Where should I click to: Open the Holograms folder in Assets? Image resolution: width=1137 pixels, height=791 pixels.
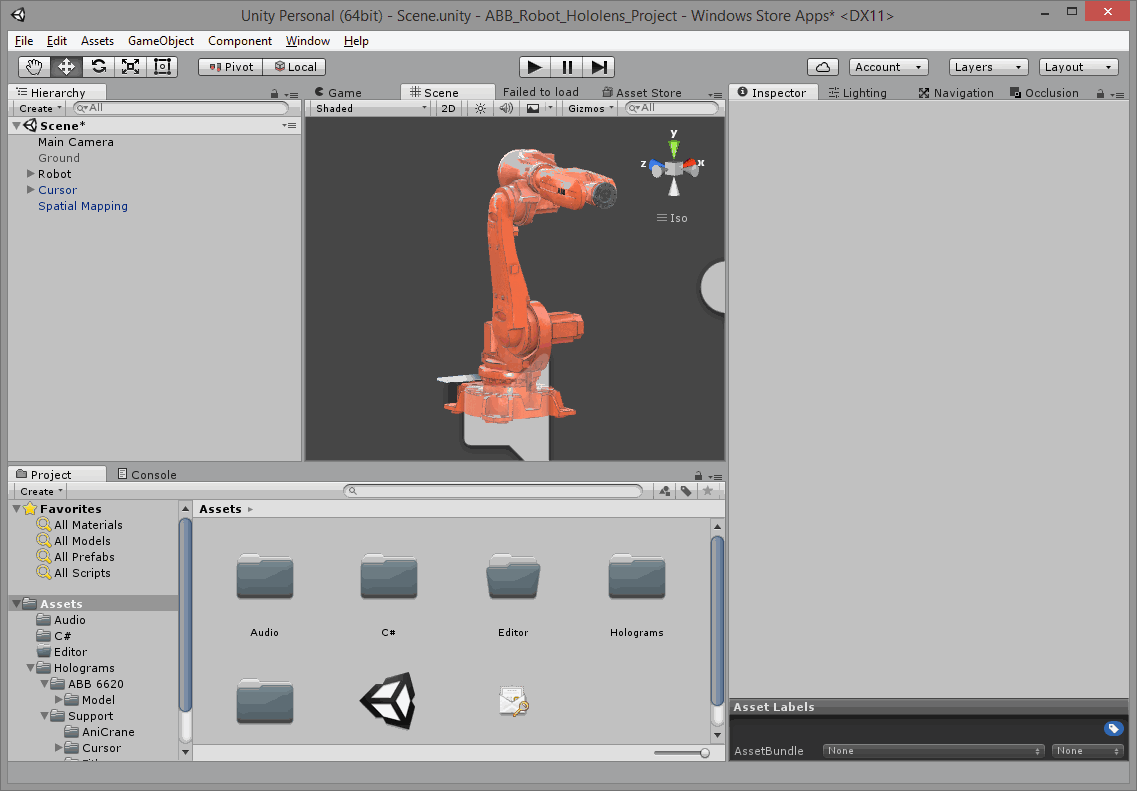pos(637,578)
